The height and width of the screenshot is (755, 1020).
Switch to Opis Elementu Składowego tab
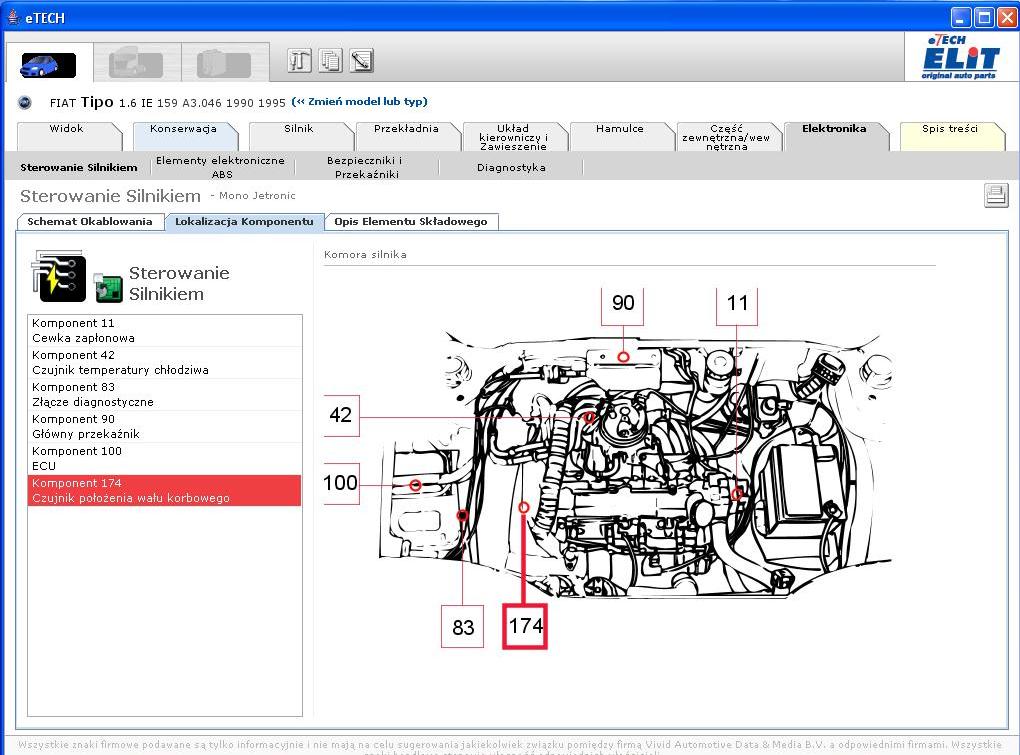410,221
